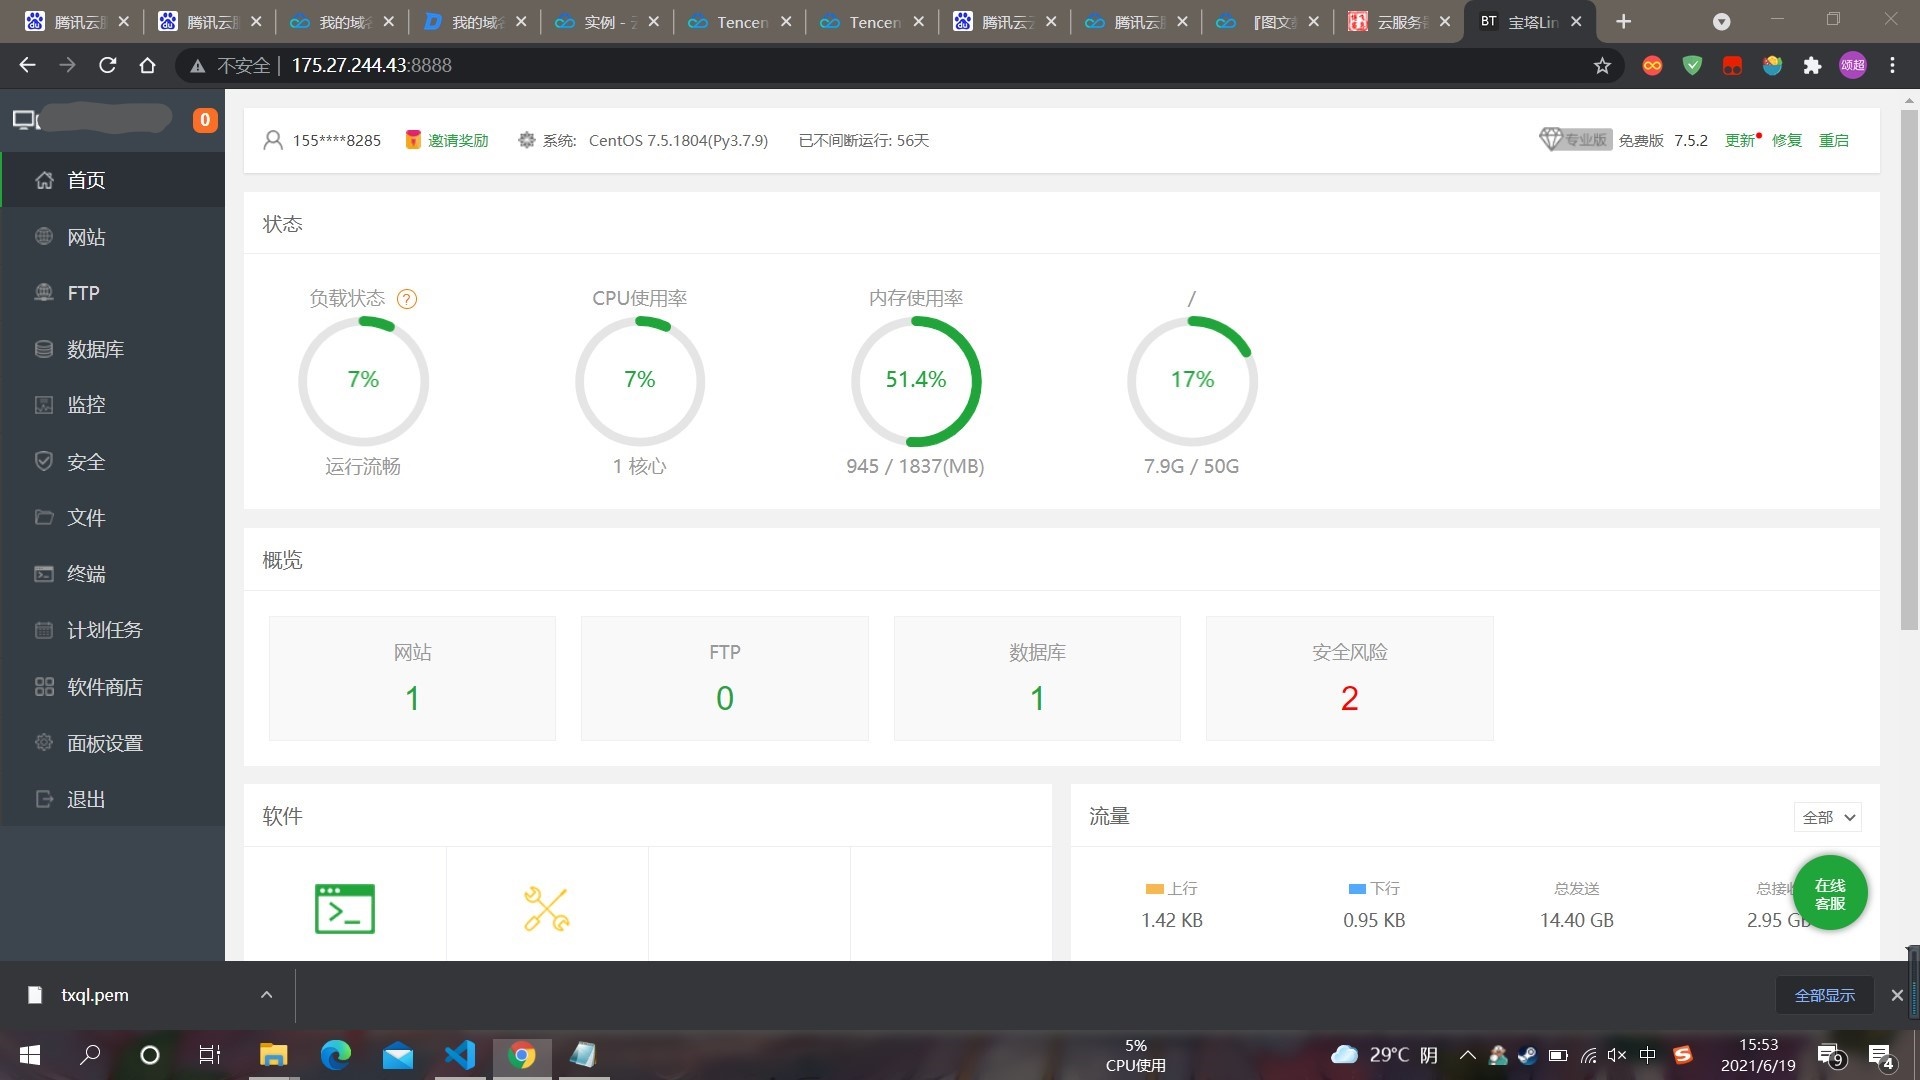This screenshot has width=1920, height=1080.
Task: Click the CPU使用率 7% gauge
Action: pos(640,381)
